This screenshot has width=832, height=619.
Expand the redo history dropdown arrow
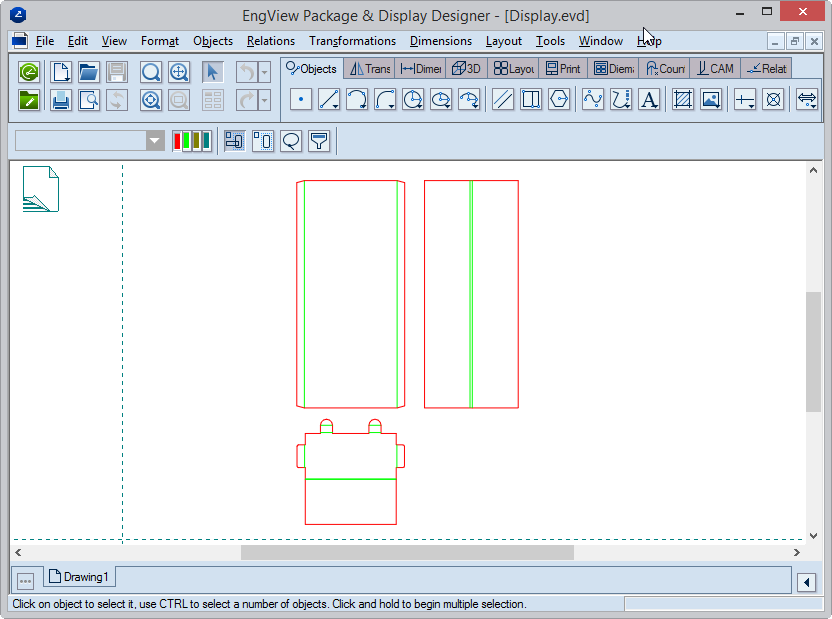click(x=264, y=100)
